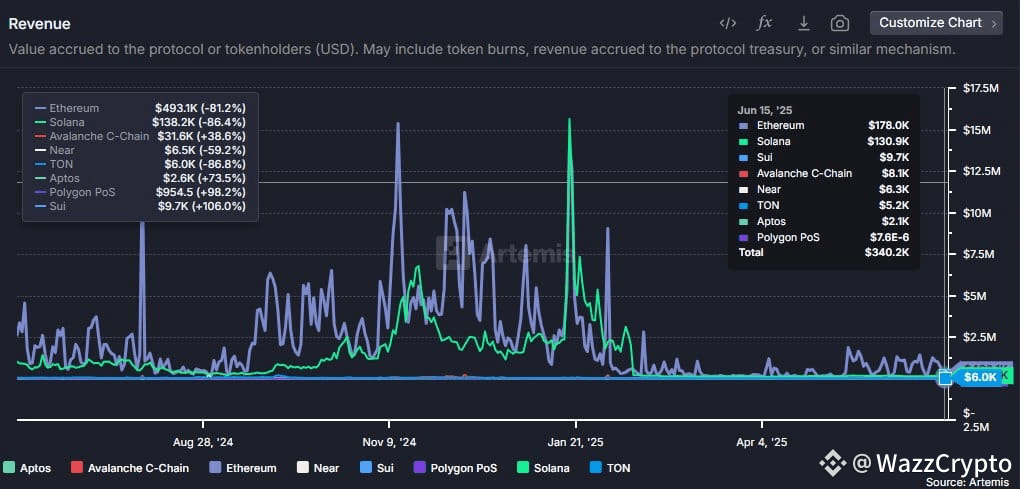Click the $17.5M y-axis label
This screenshot has width=1020, height=489.
pyautogui.click(x=980, y=88)
